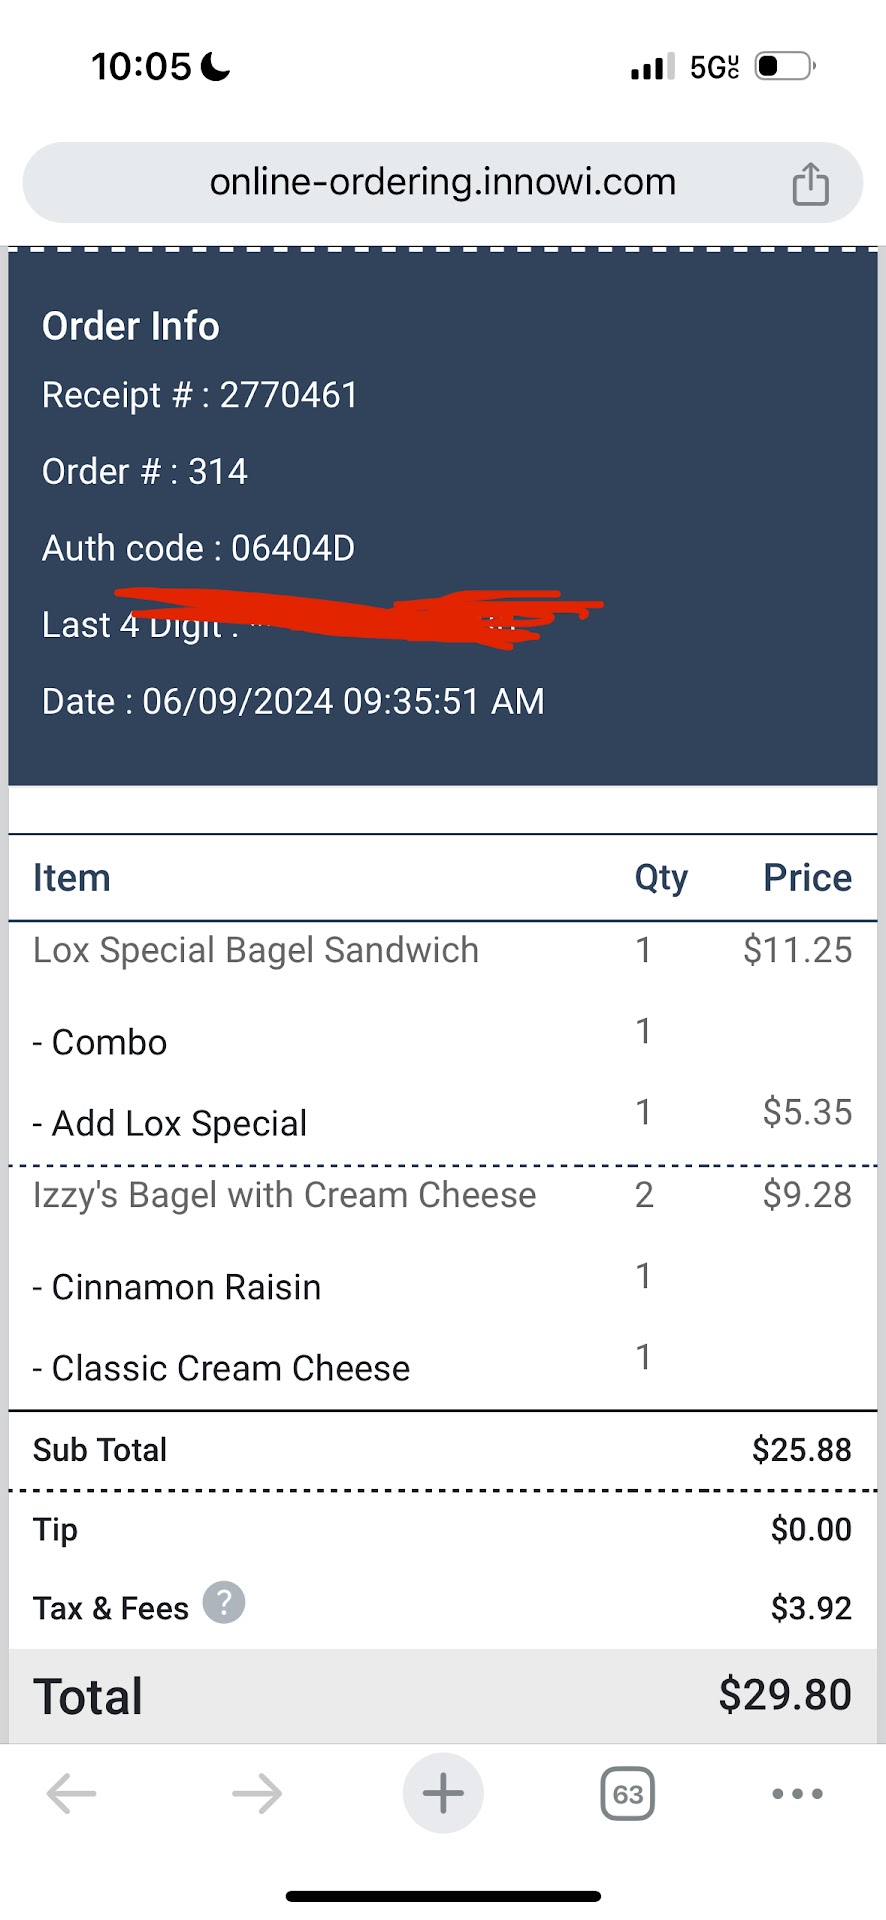
Task: Tap the Price column header
Action: 807,878
